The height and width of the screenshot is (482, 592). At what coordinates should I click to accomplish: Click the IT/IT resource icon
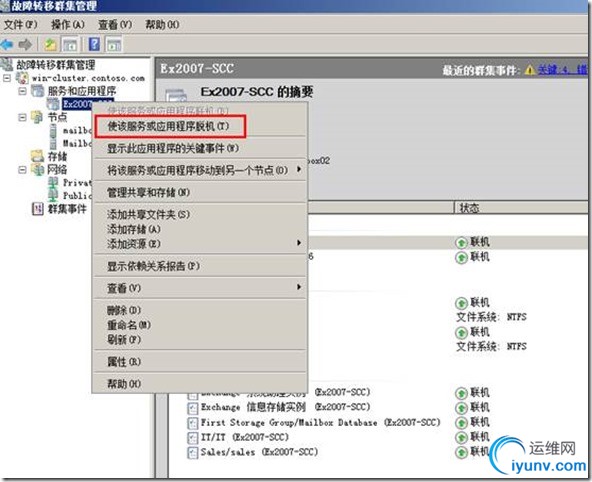click(x=193, y=437)
